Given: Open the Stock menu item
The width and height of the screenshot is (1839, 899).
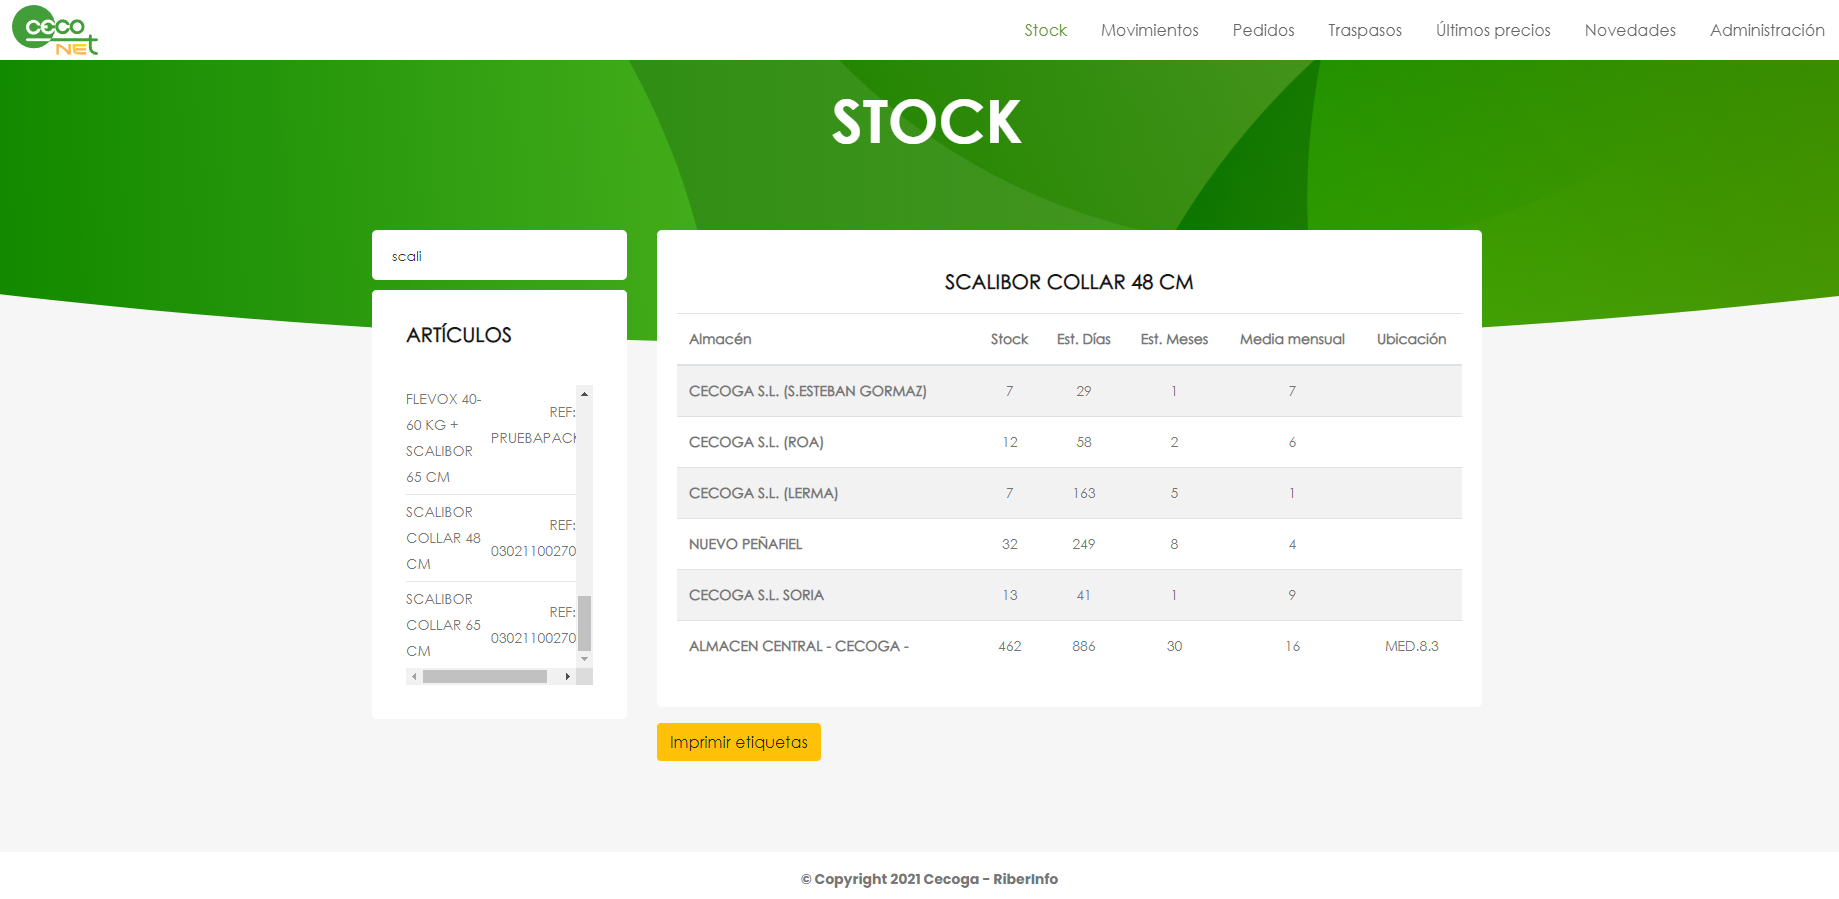Looking at the screenshot, I should [1045, 30].
